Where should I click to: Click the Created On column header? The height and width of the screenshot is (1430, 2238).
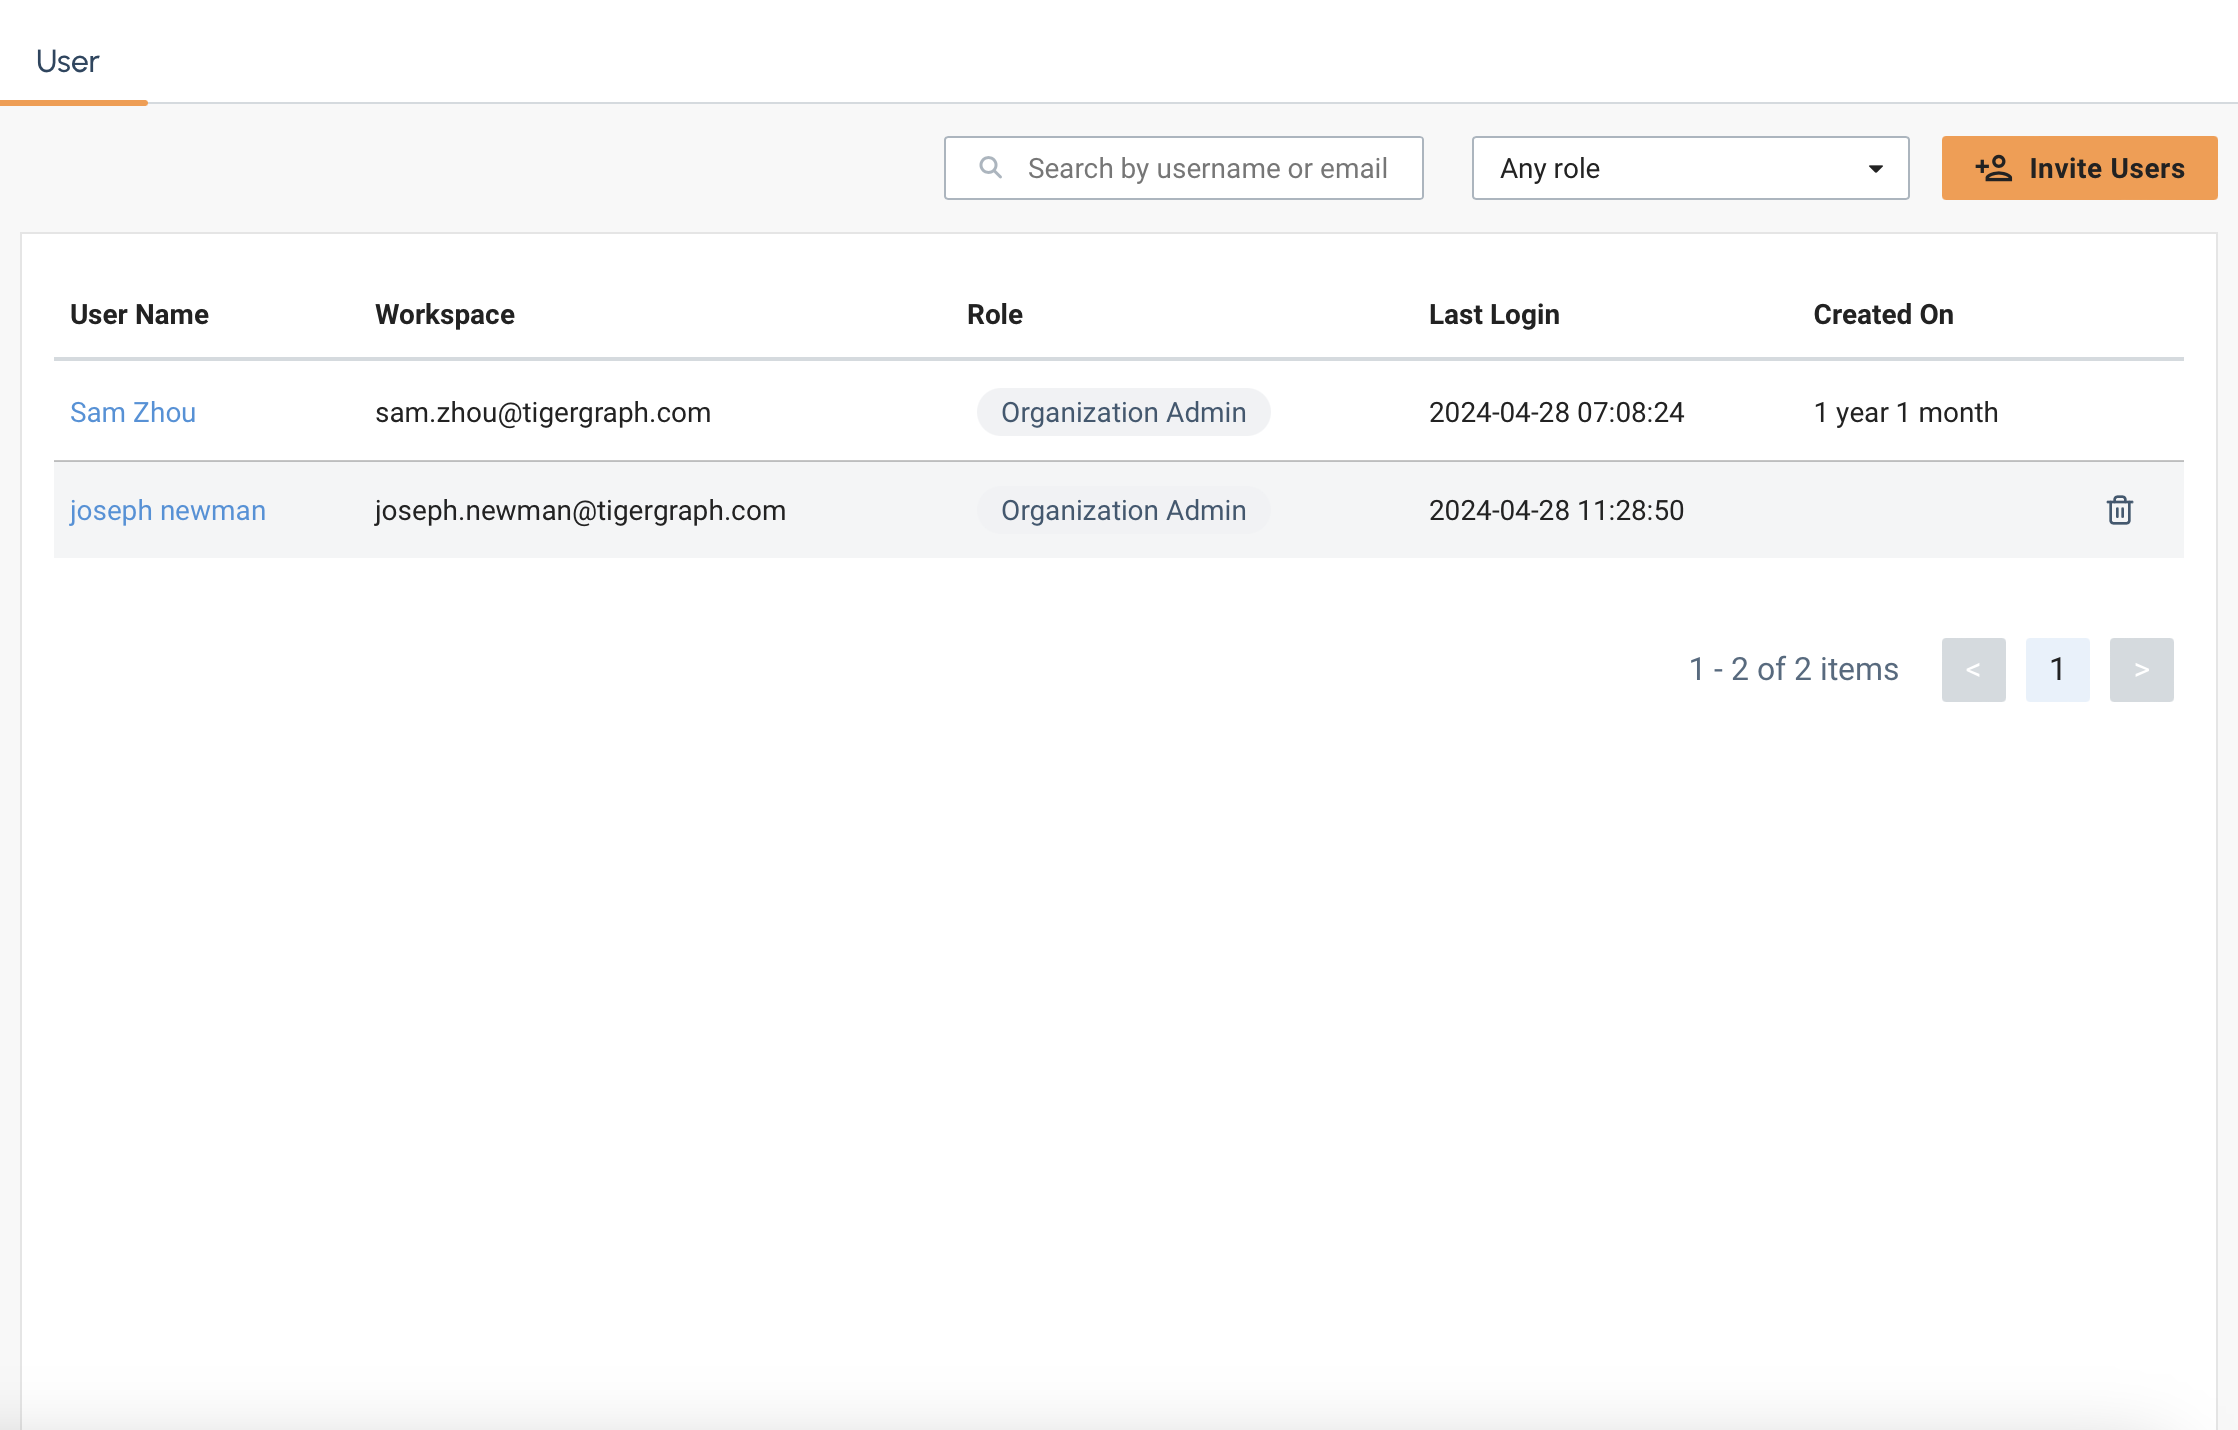coord(1883,314)
